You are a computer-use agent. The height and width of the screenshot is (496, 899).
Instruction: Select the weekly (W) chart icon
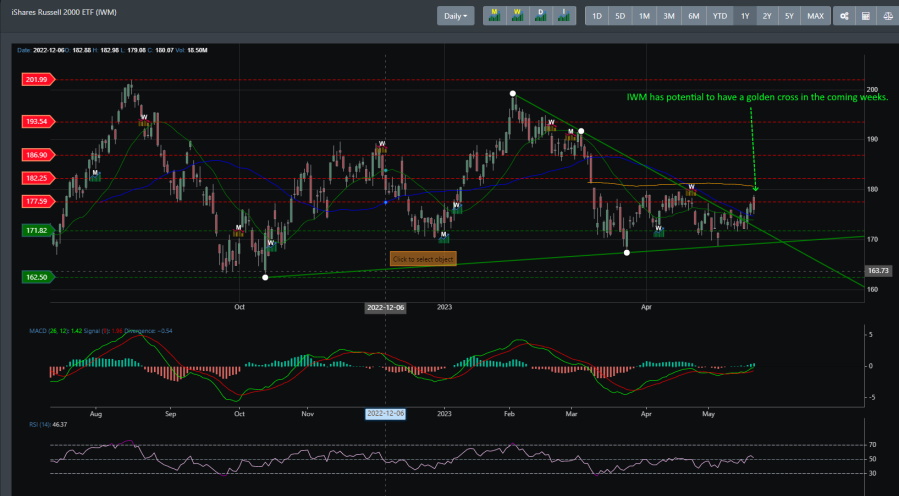click(x=518, y=16)
